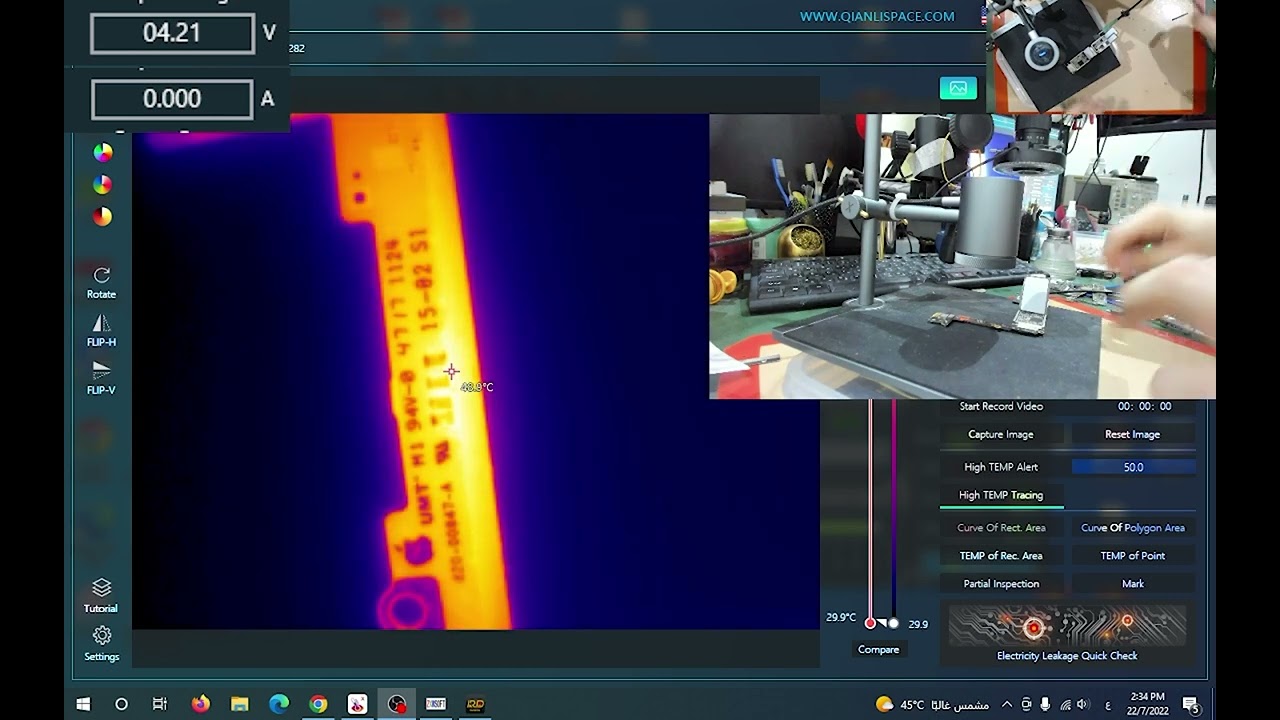Click the voltage reading 04.21 field

172,33
